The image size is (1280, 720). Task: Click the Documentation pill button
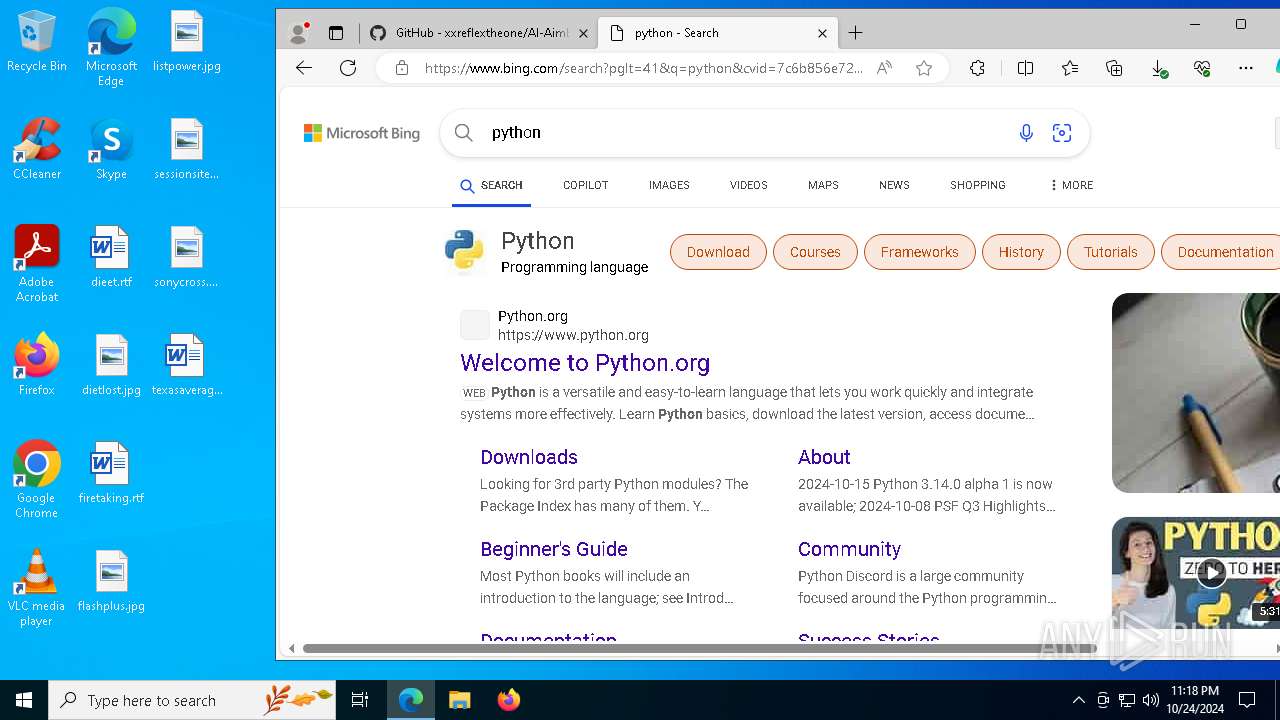coord(1221,252)
